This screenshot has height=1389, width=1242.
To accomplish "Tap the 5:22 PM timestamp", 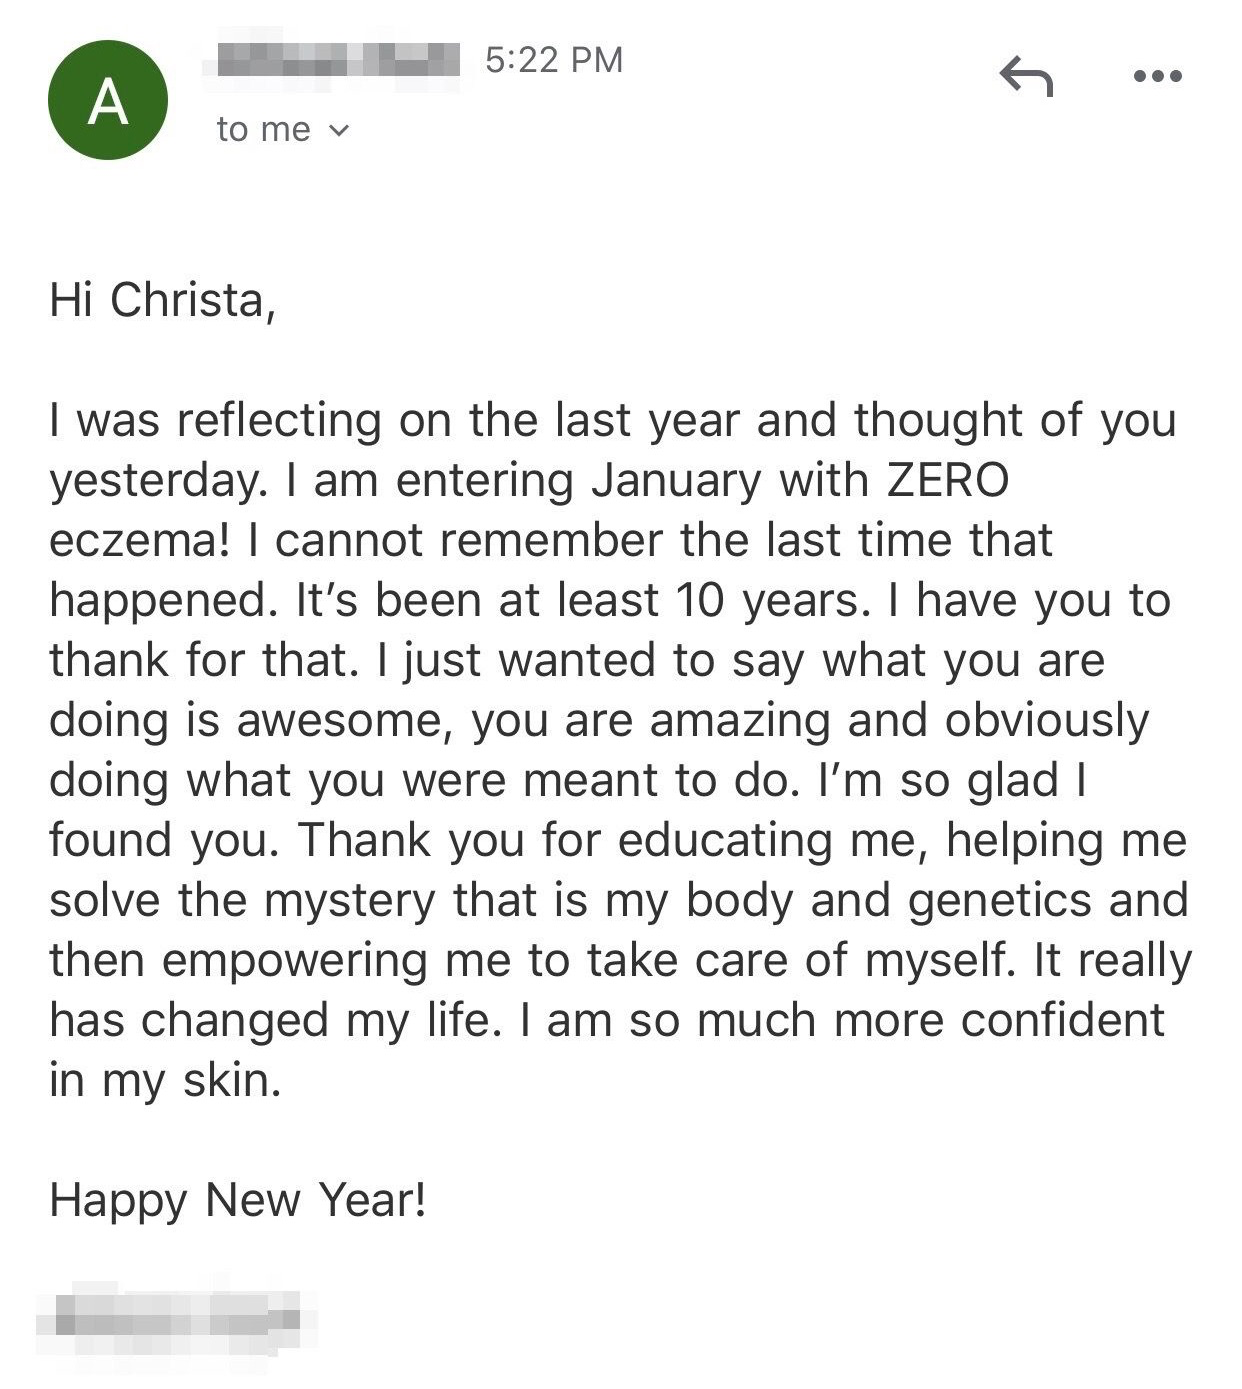I will coord(554,60).
